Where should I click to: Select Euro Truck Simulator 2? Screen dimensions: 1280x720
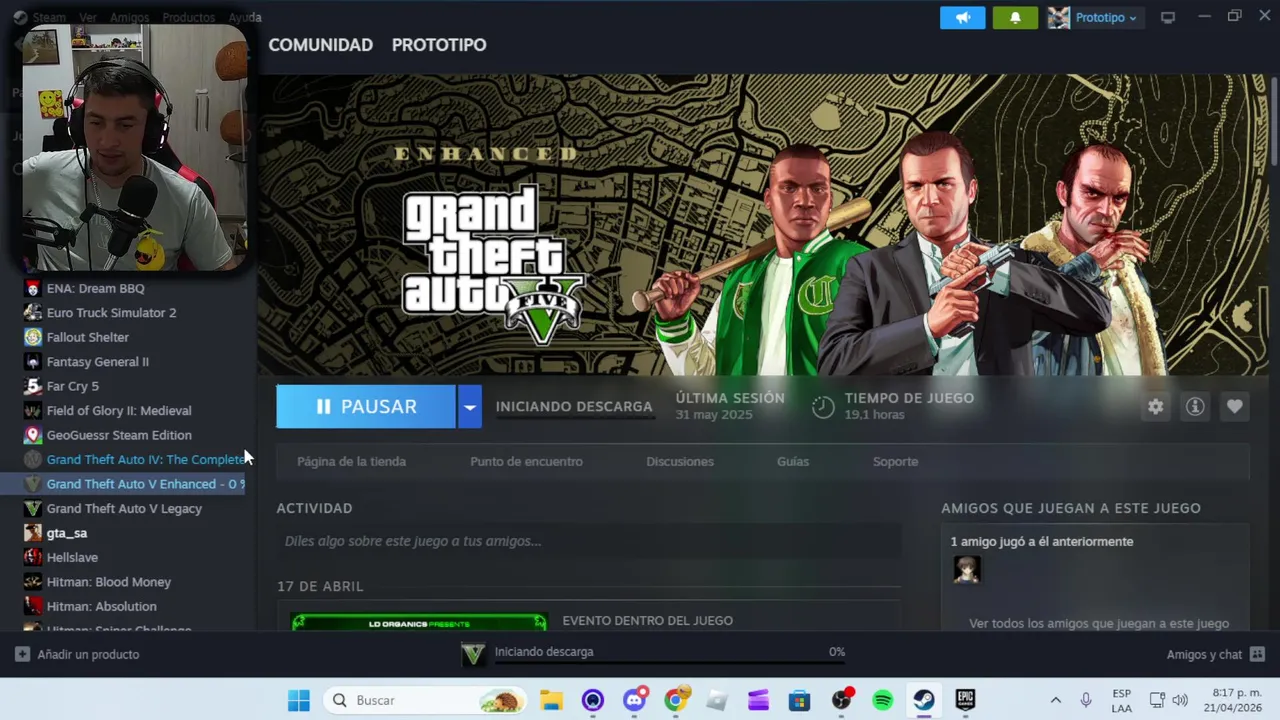coord(111,312)
